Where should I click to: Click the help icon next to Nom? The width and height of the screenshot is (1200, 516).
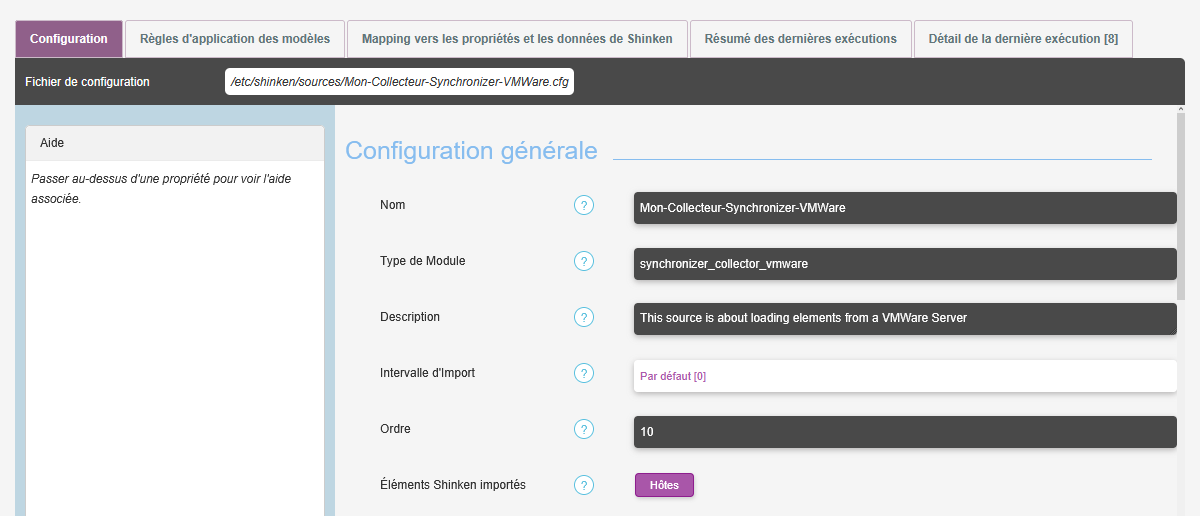pos(584,205)
